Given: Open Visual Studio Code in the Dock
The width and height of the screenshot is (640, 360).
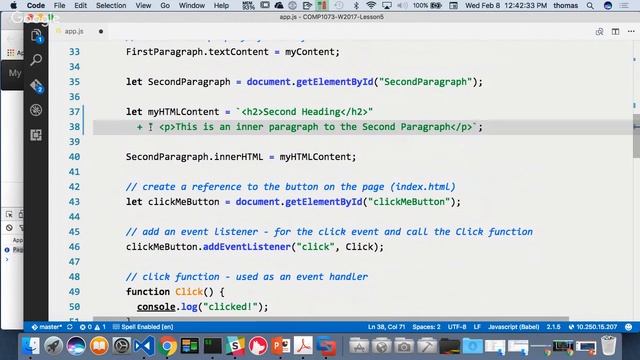Looking at the screenshot, I should pos(144,346).
